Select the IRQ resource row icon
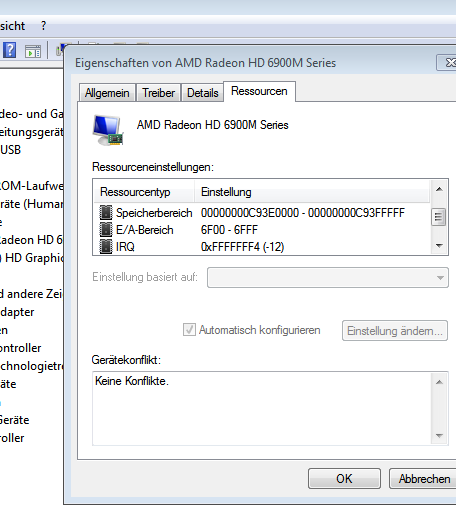456x509 pixels. coord(106,247)
